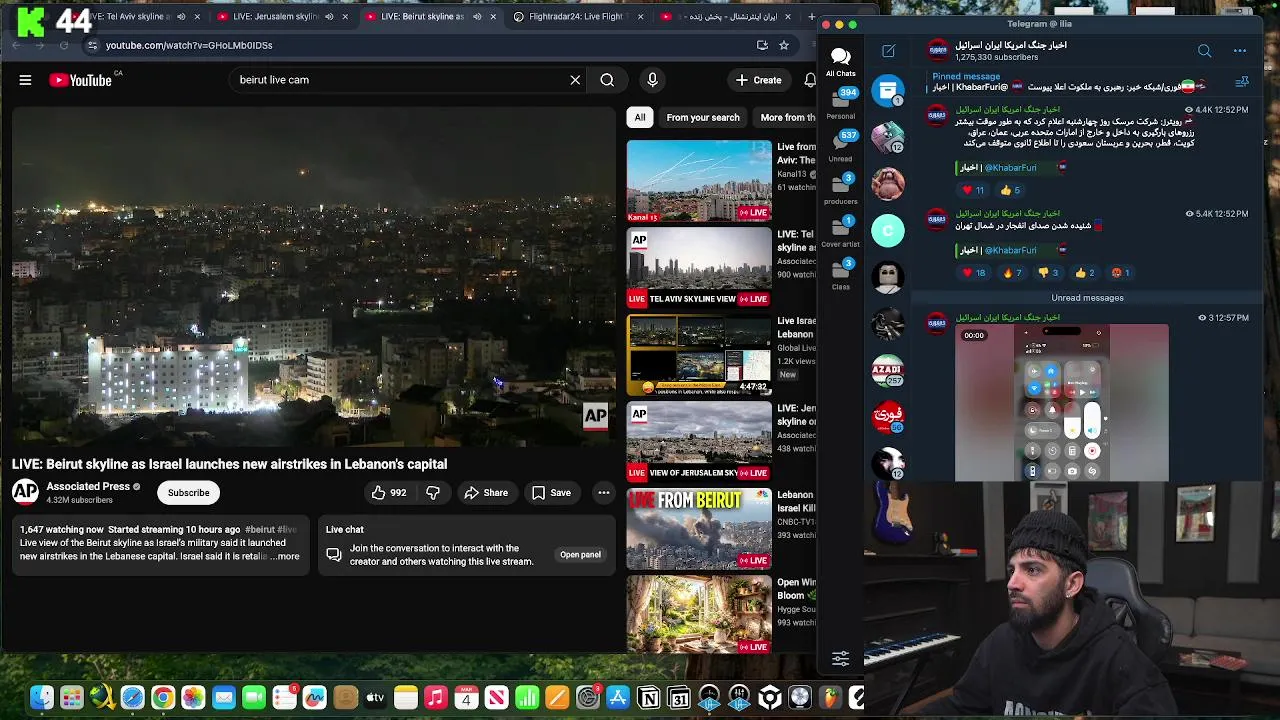1280x720 pixels.
Task: Open the Kanal 13 Tel Aviv live thumbnail
Action: (699, 181)
